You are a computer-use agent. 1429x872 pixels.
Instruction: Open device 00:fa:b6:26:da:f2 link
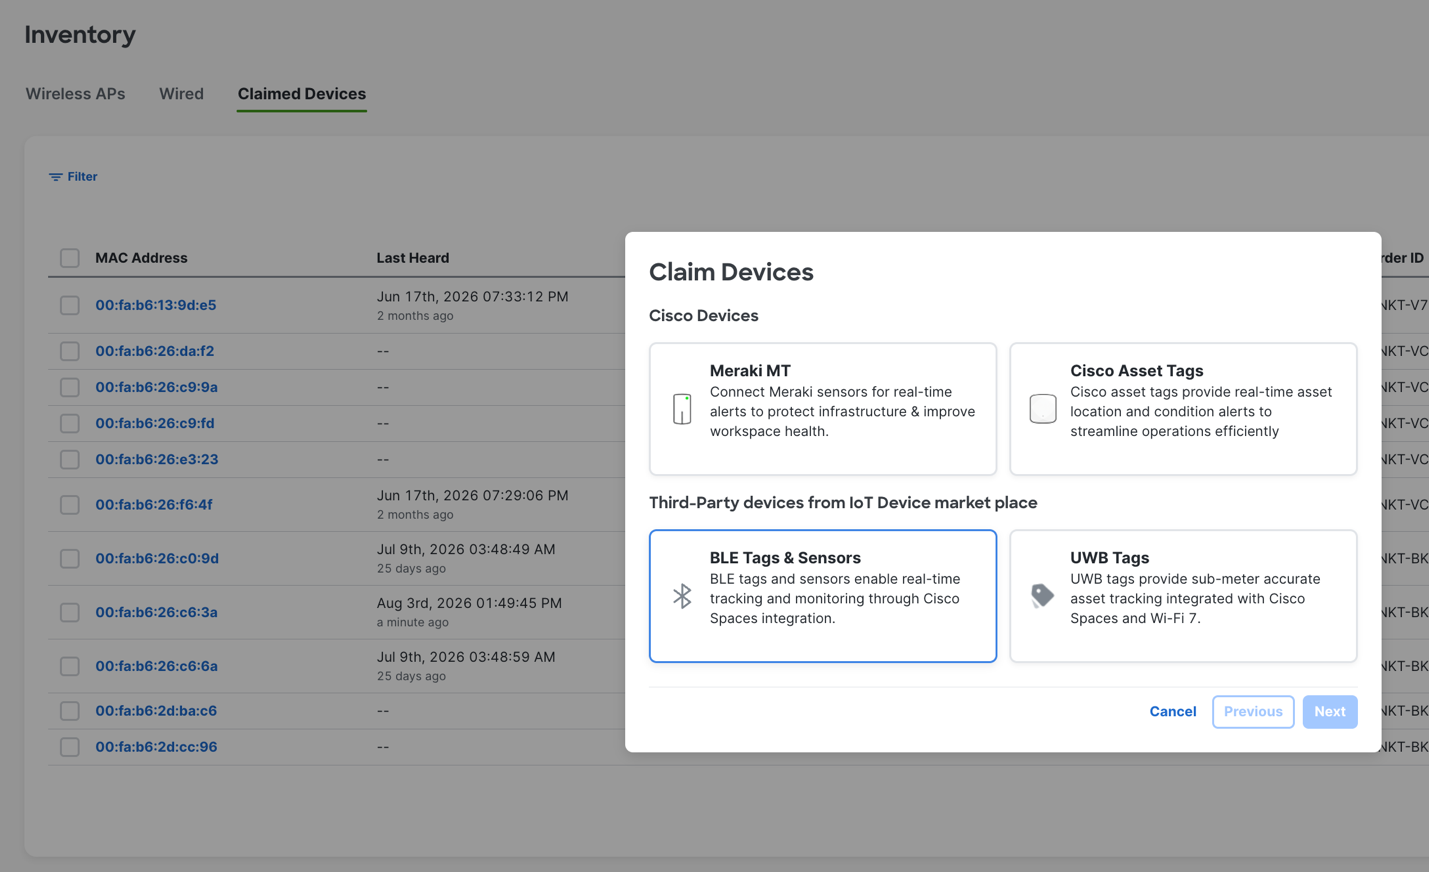(x=155, y=351)
